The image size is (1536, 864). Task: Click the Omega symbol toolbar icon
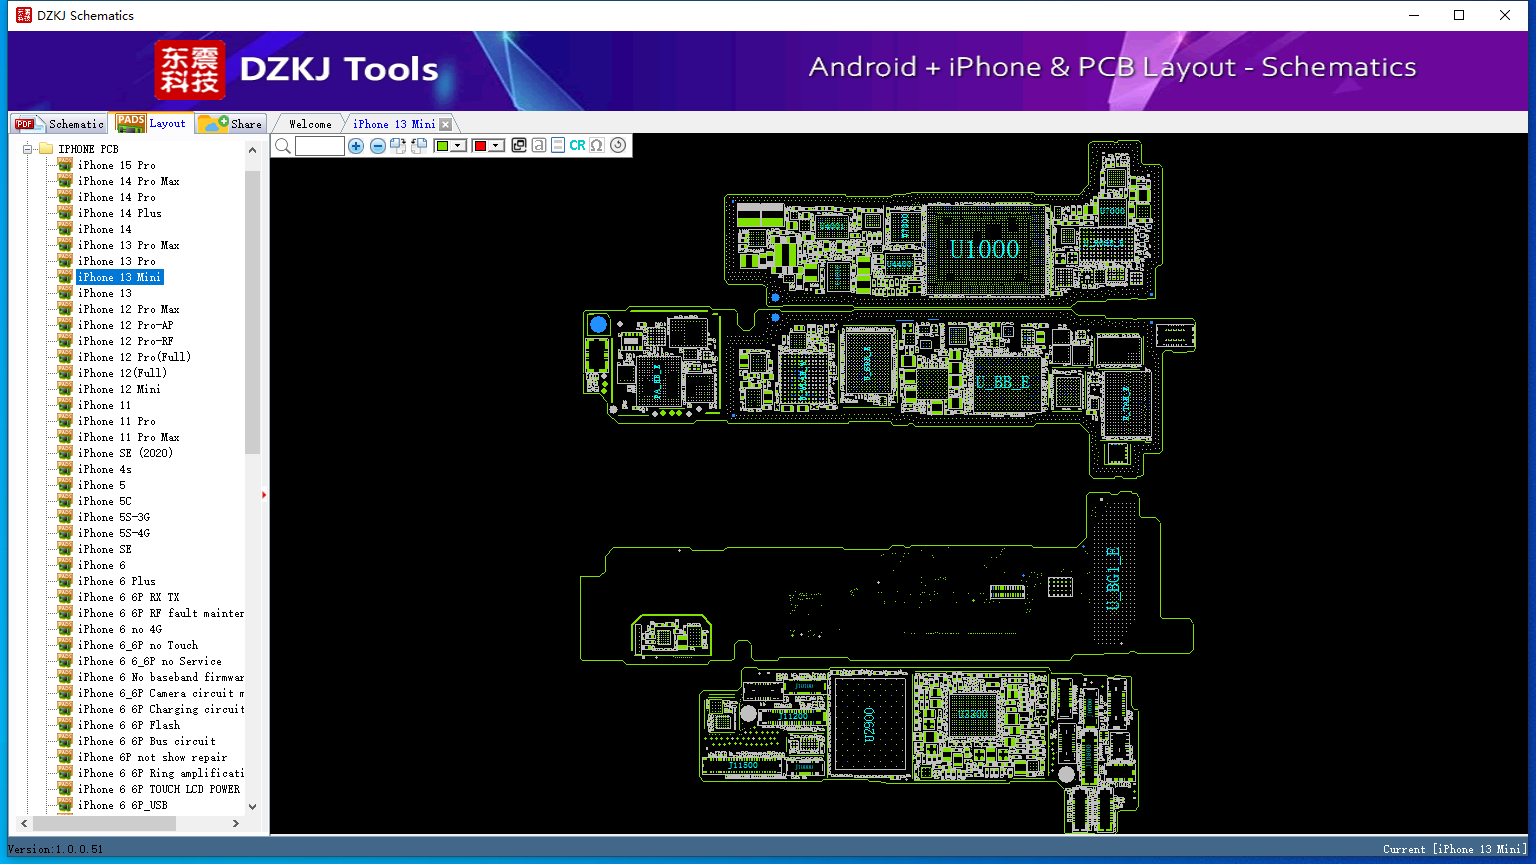click(597, 145)
